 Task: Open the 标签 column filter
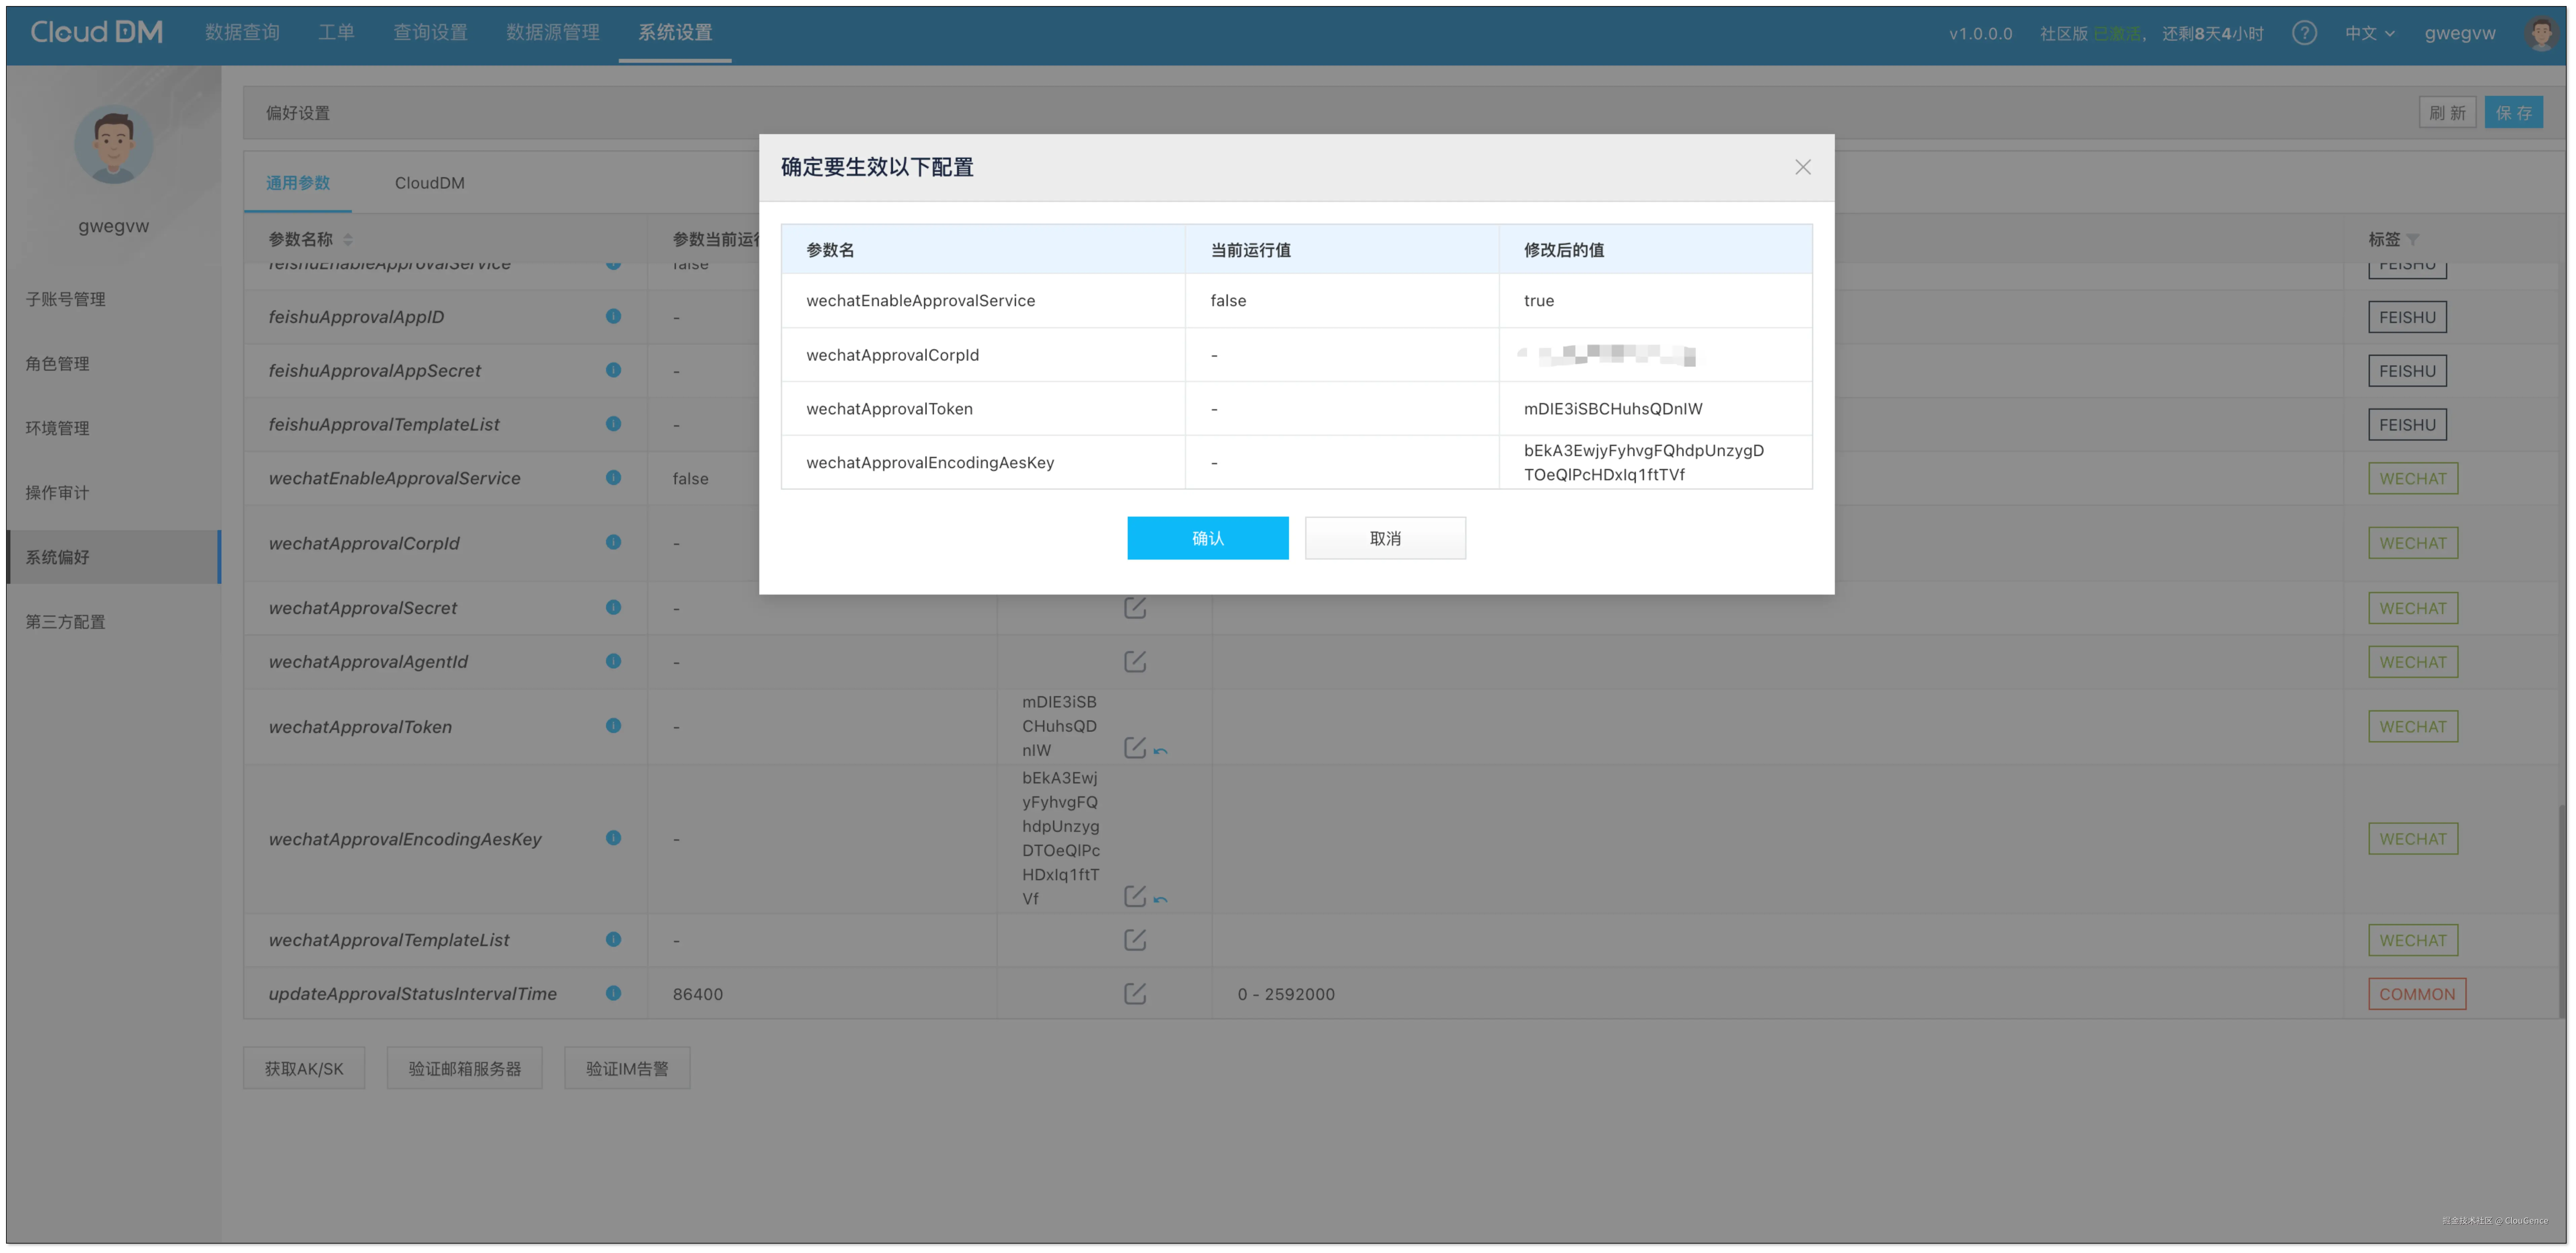click(2413, 240)
